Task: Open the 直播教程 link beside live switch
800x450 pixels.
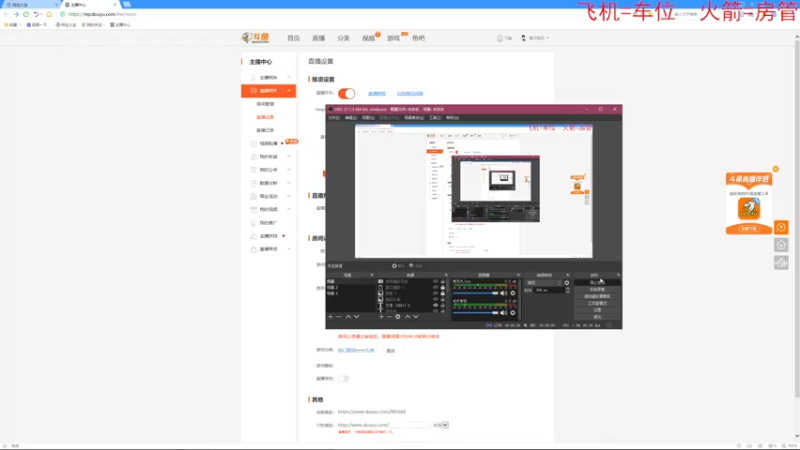Action: point(377,94)
